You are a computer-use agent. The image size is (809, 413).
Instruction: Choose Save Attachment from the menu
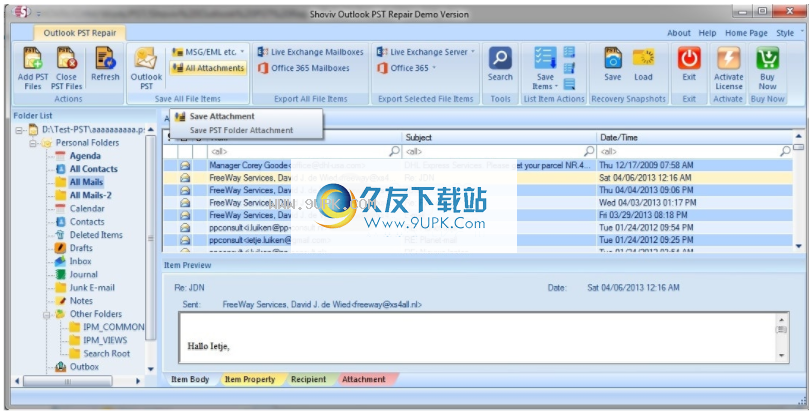222,117
